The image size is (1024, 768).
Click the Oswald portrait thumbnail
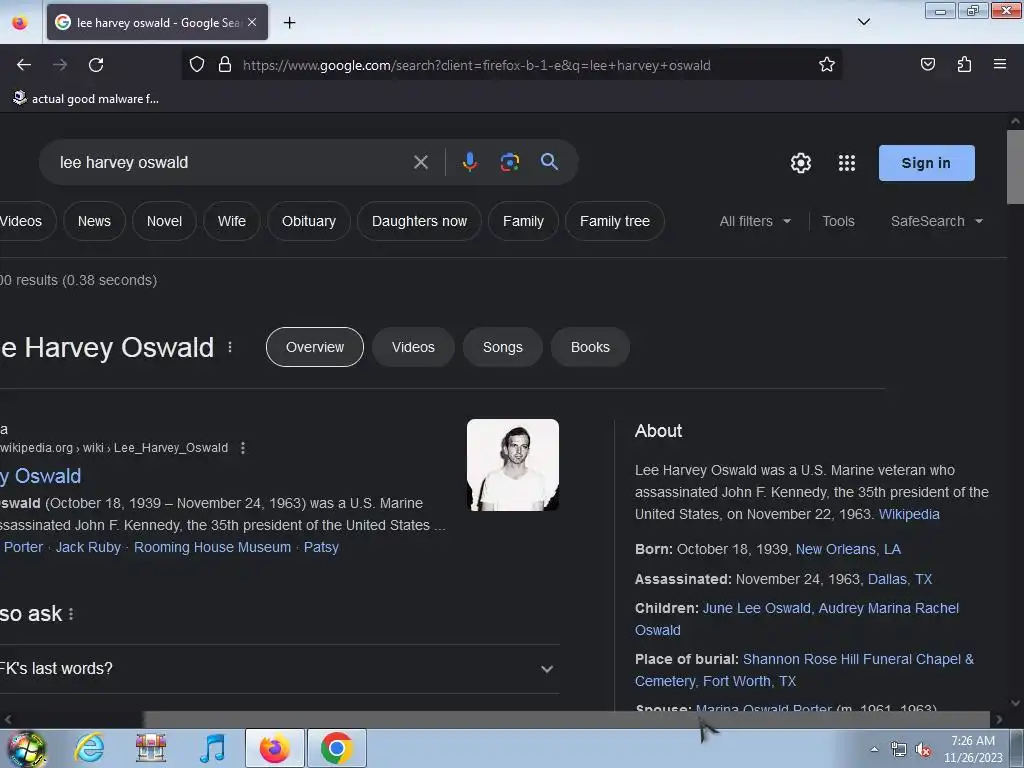(513, 465)
